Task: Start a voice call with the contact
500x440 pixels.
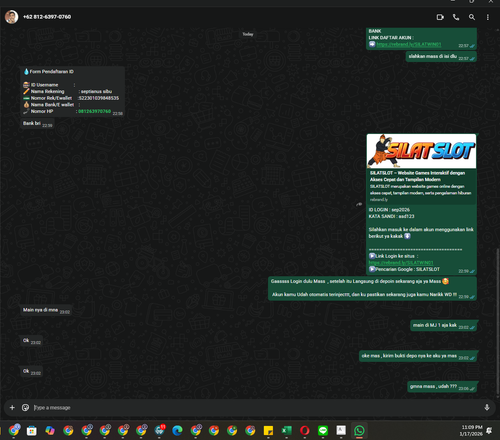Action: click(x=456, y=17)
